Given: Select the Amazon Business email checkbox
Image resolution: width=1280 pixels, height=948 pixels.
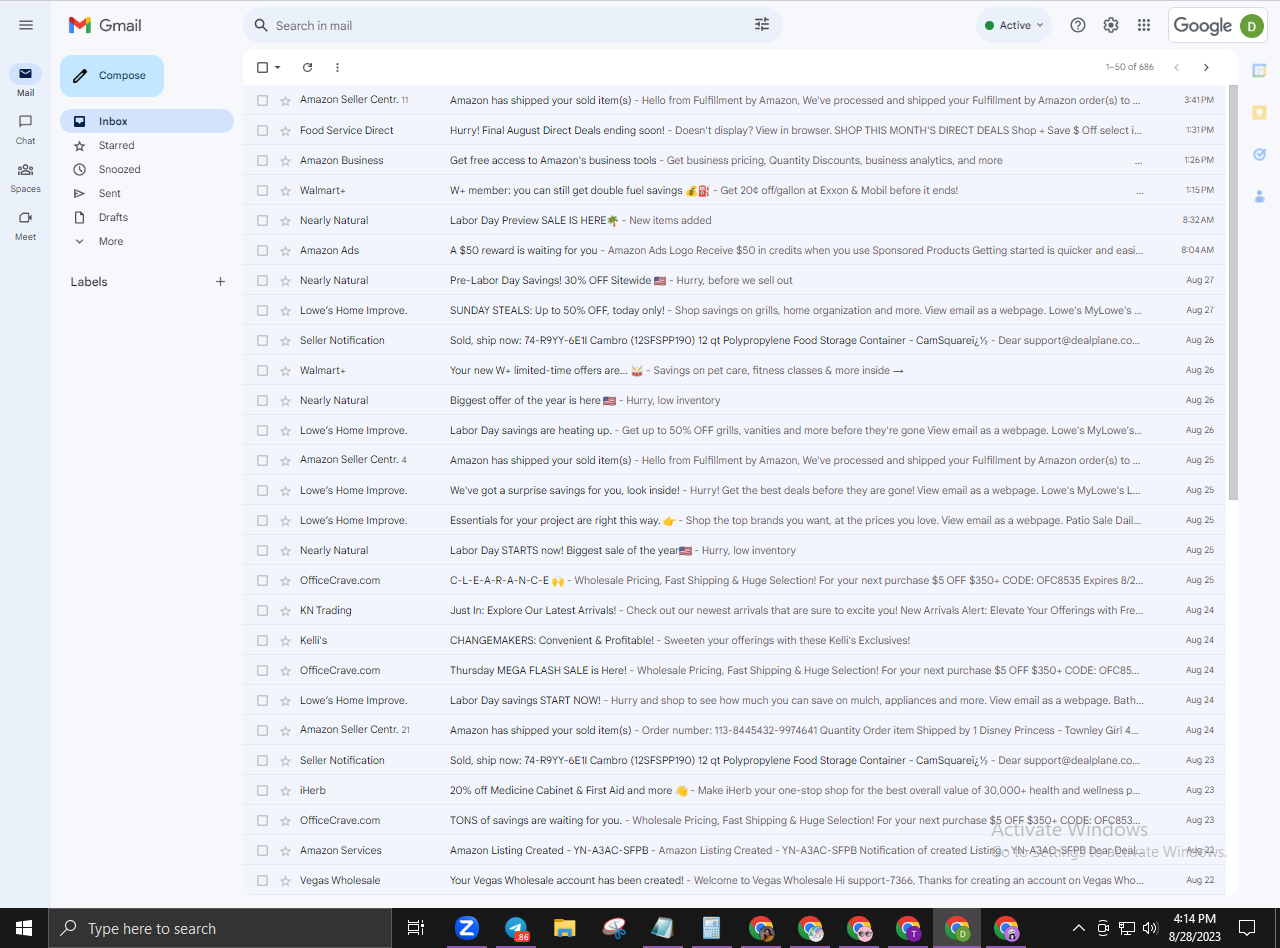Looking at the screenshot, I should pyautogui.click(x=262, y=160).
